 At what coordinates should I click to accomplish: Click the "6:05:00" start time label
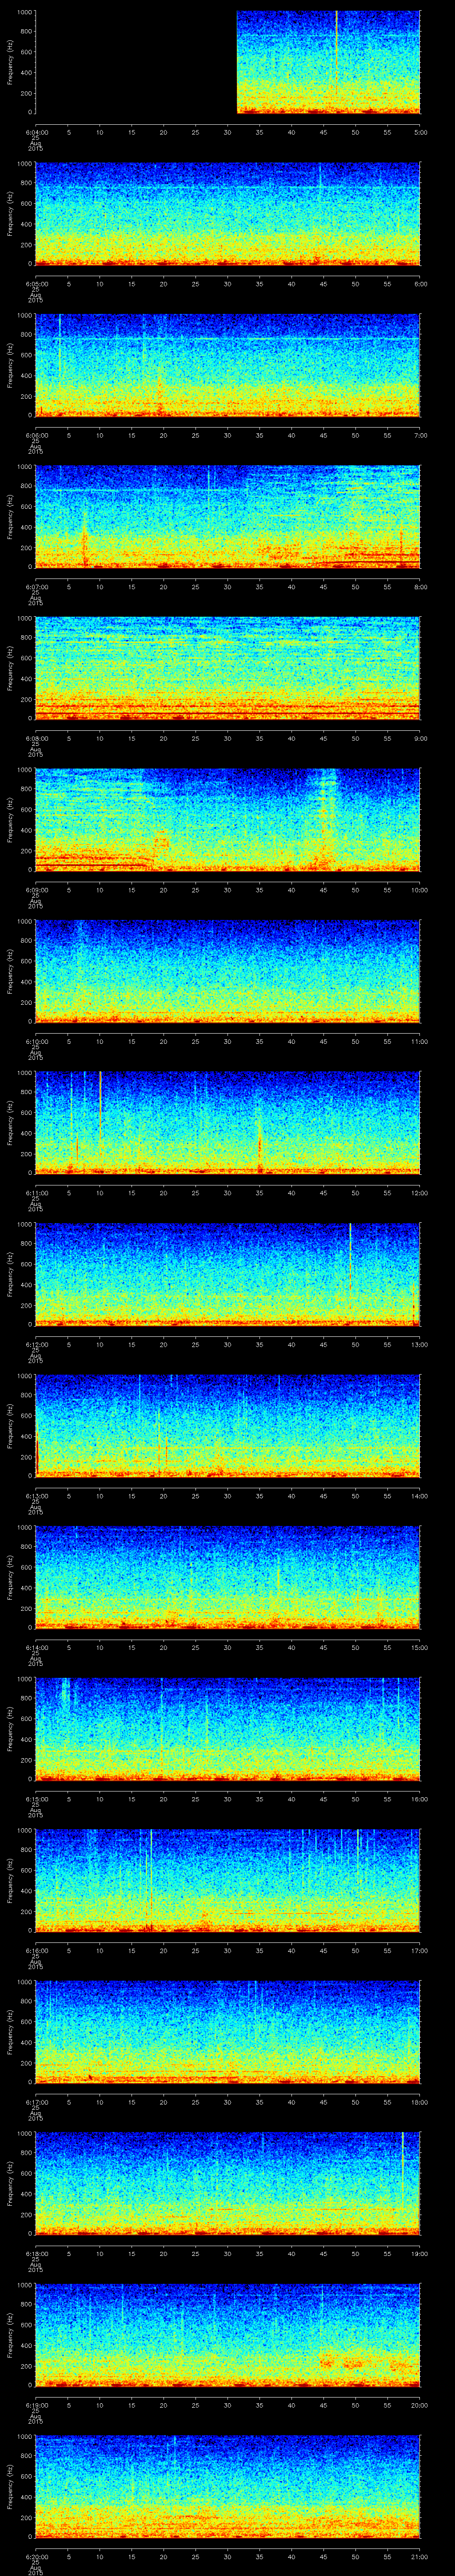(36, 284)
